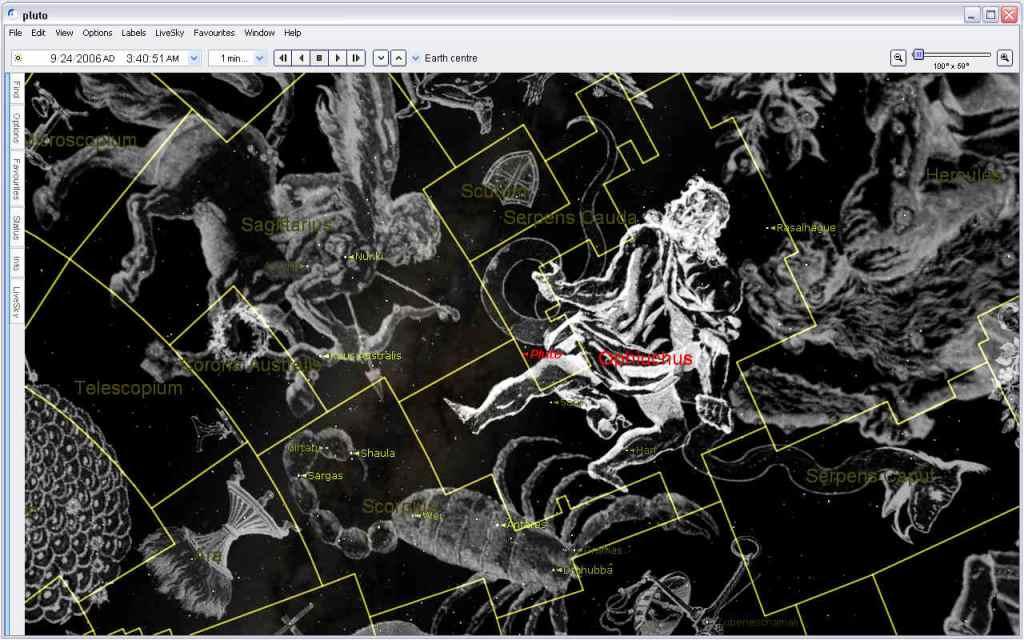Stop the time flow

pos(319,58)
